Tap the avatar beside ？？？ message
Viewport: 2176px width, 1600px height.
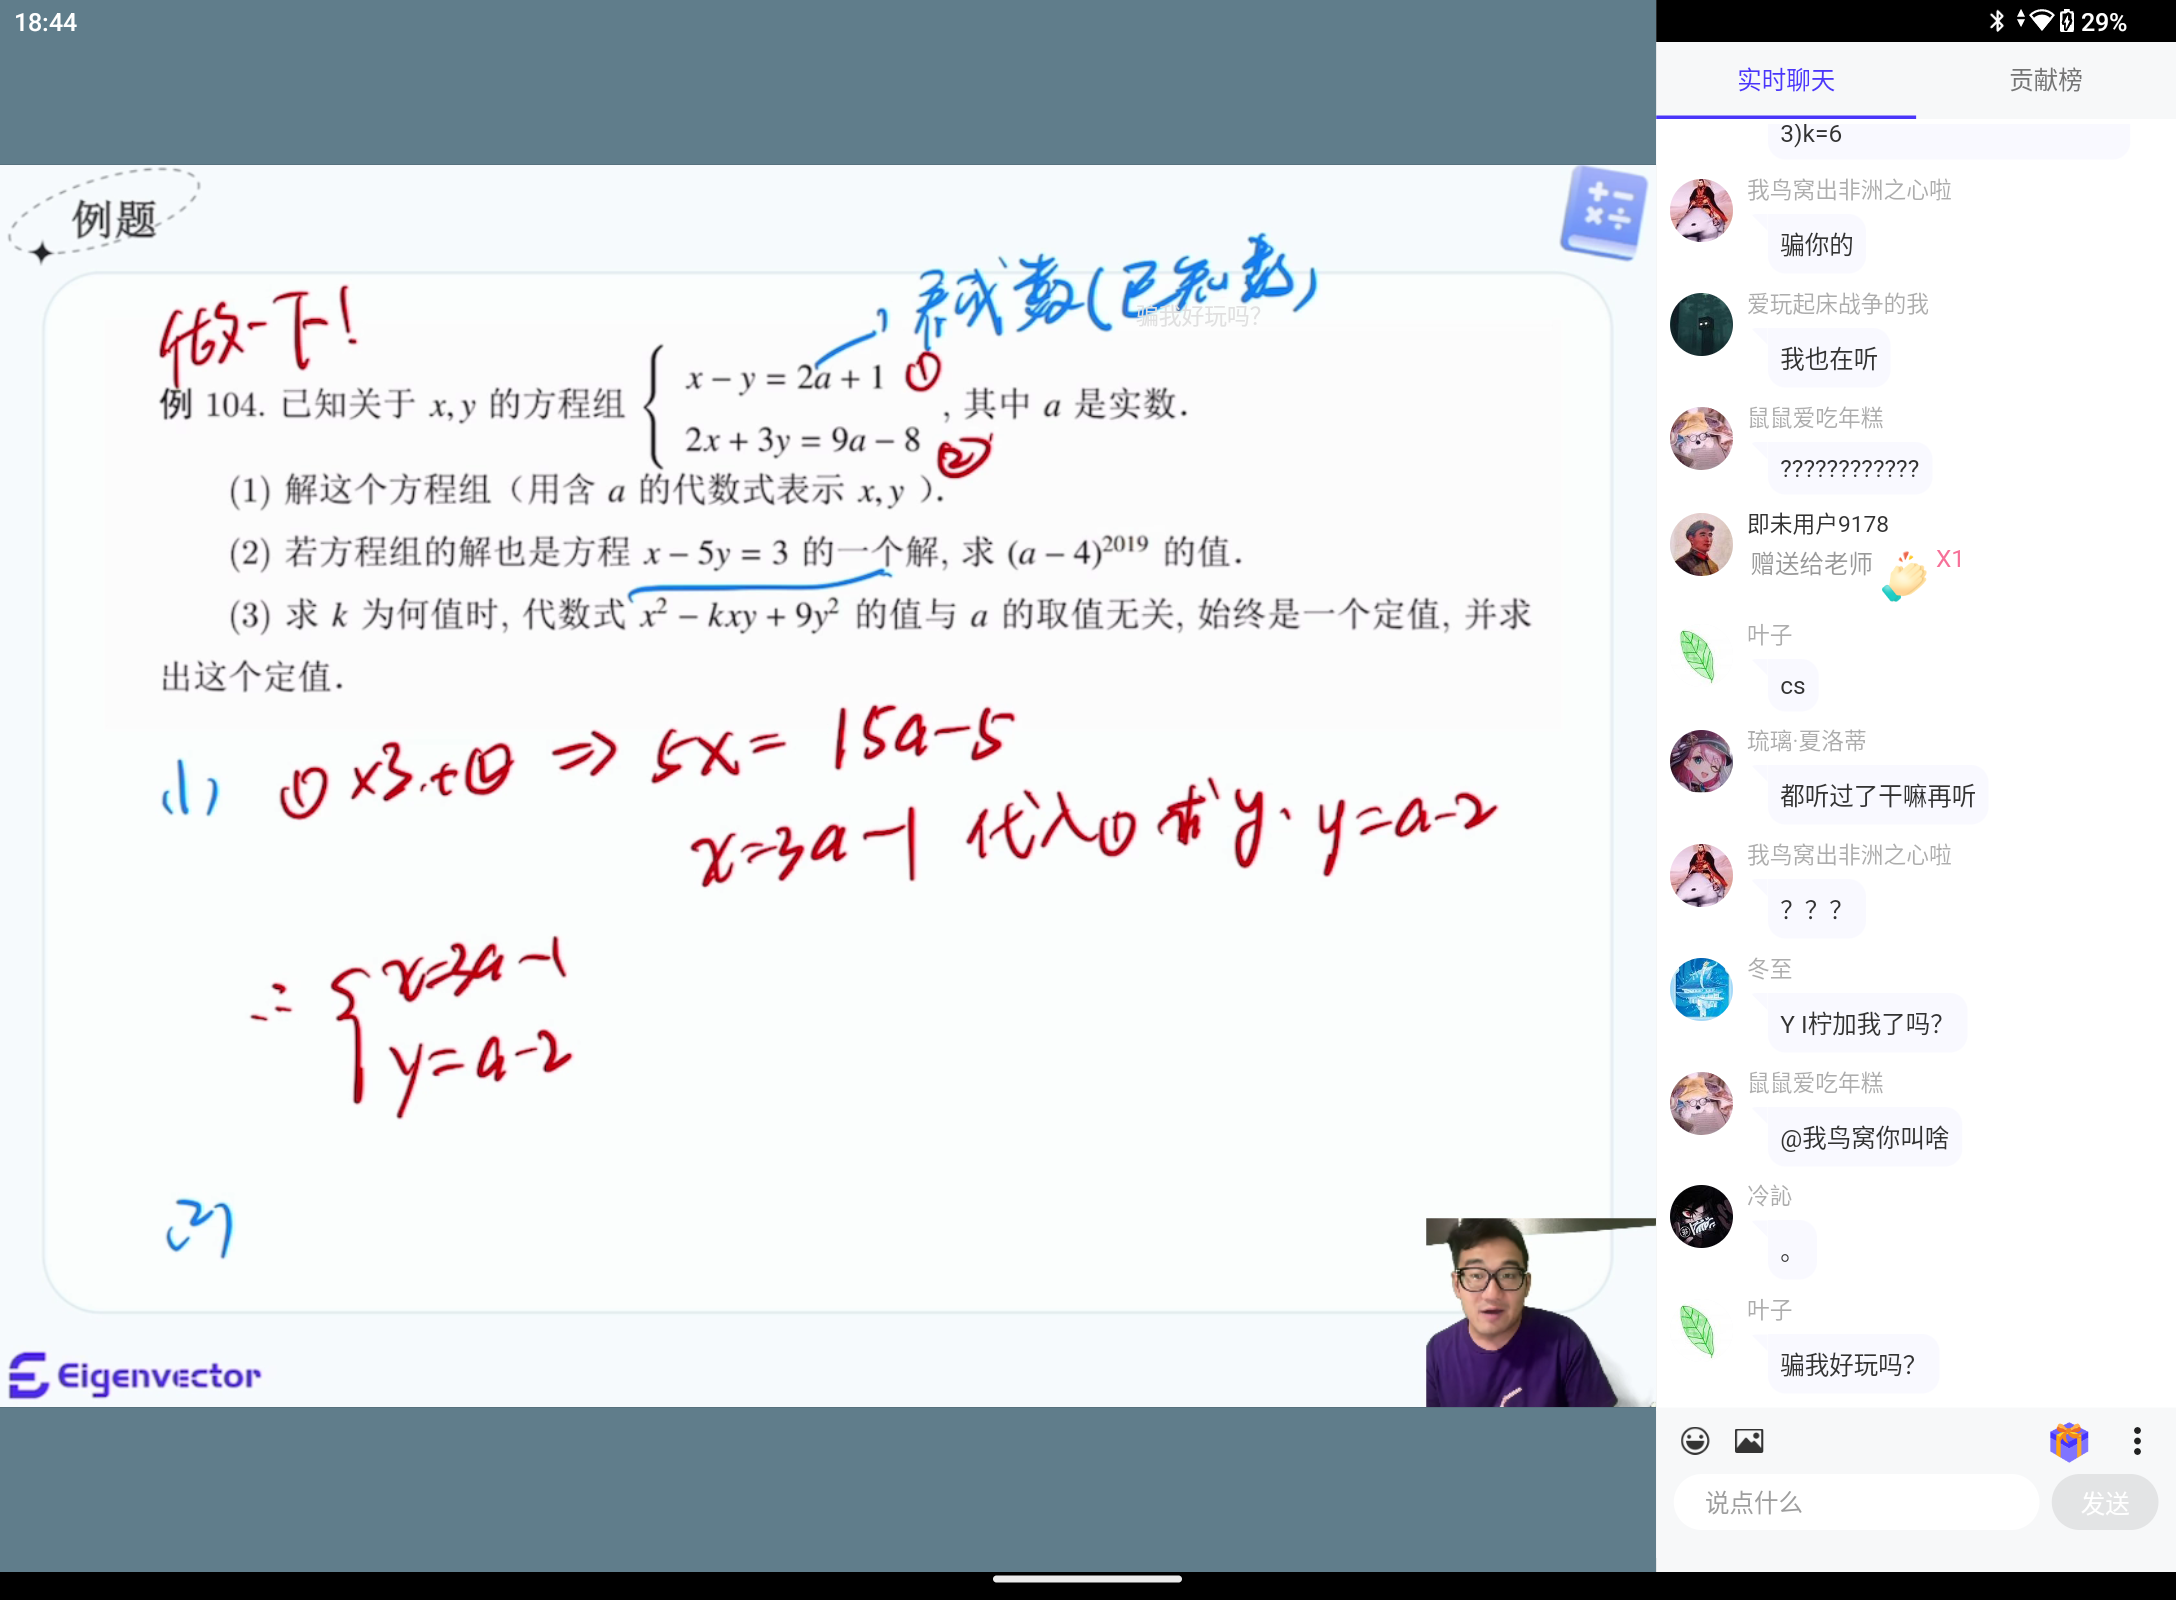point(1701,875)
